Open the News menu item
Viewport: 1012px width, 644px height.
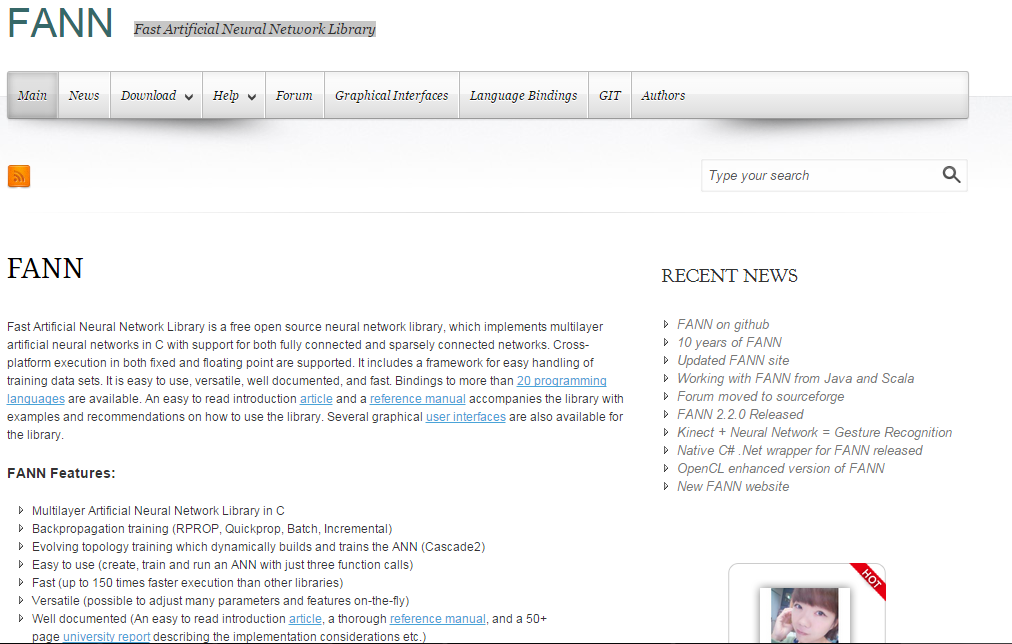pyautogui.click(x=84, y=96)
